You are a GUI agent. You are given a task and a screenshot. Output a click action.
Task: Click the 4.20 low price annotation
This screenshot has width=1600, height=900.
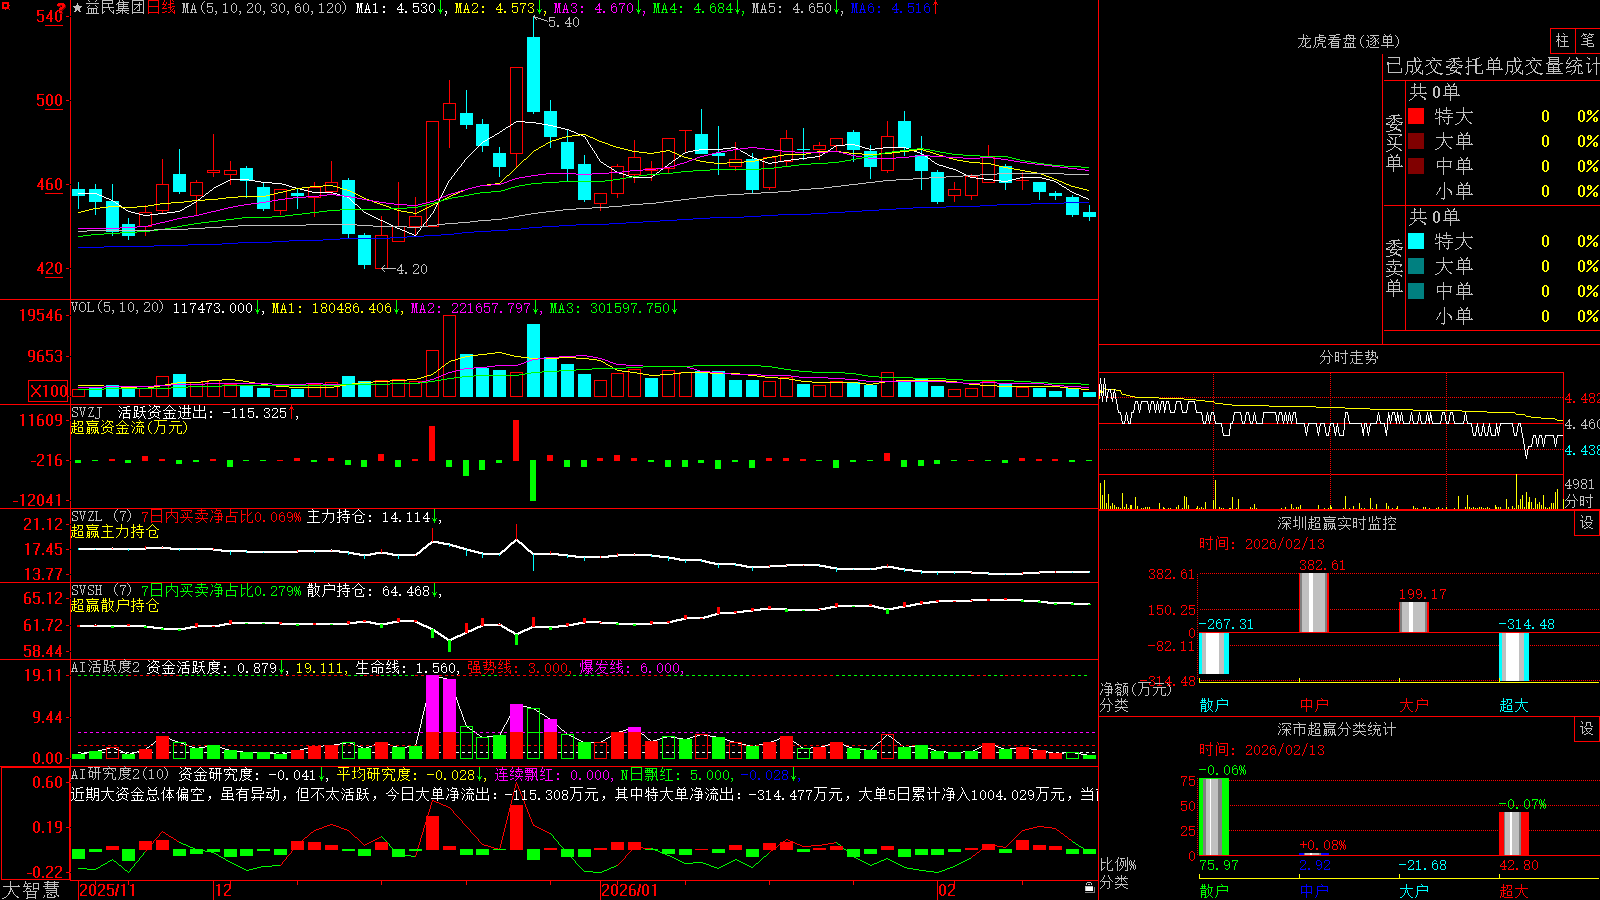(412, 269)
